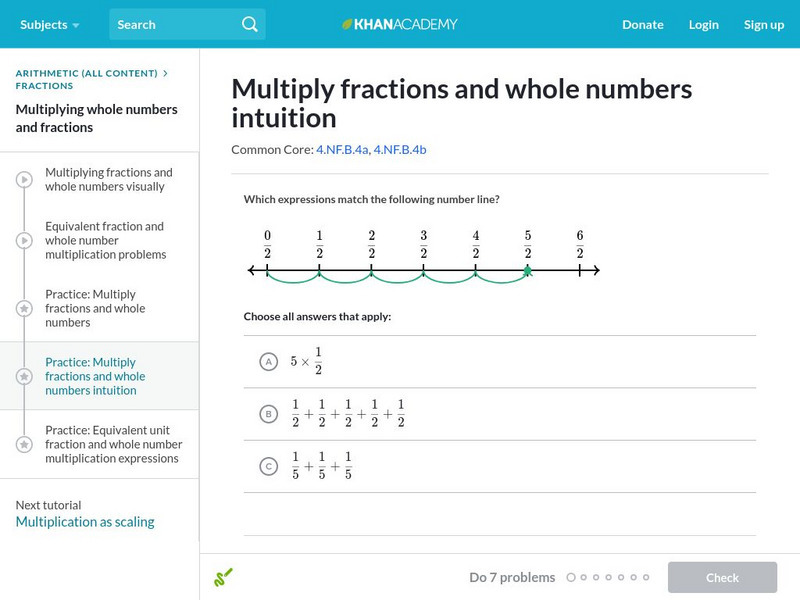This screenshot has height=600, width=800.
Task: Open the scratchpad pencil tool
Action: tap(223, 577)
